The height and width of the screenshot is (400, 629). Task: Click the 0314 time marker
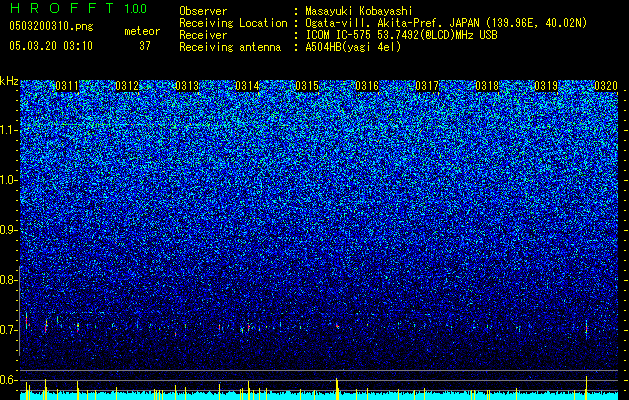[247, 86]
